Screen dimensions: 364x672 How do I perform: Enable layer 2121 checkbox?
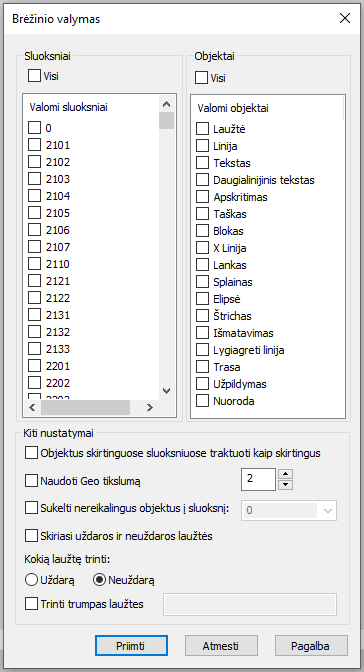pos(34,281)
